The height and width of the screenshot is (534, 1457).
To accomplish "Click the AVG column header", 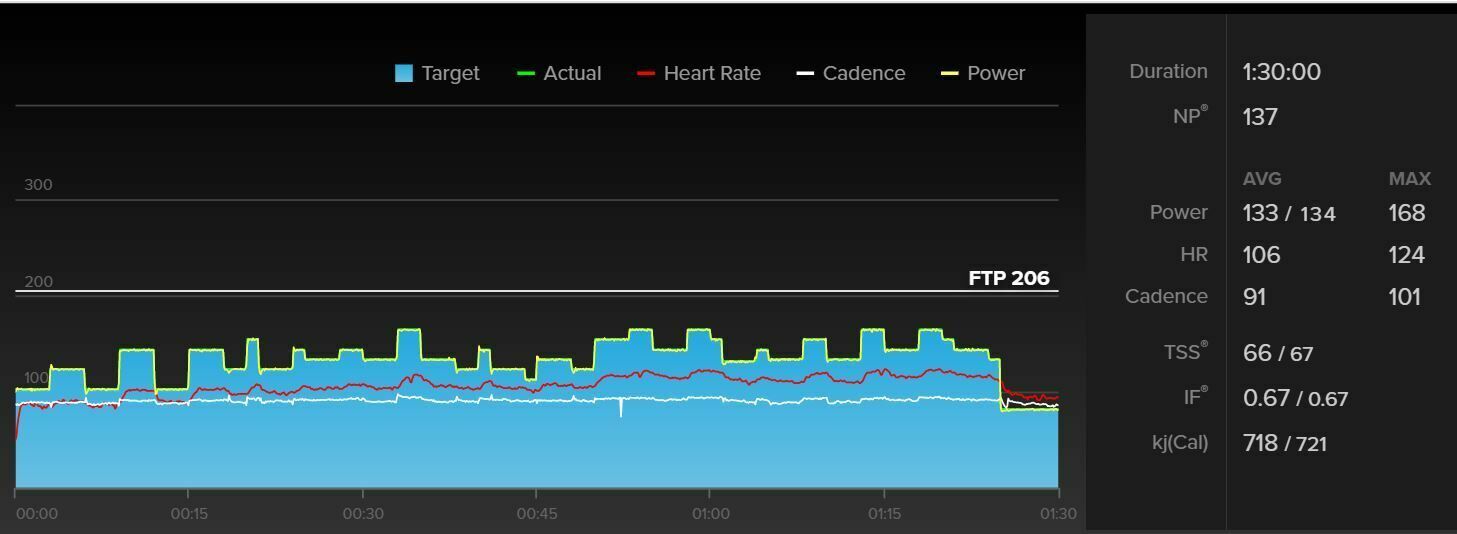I will [1261, 179].
